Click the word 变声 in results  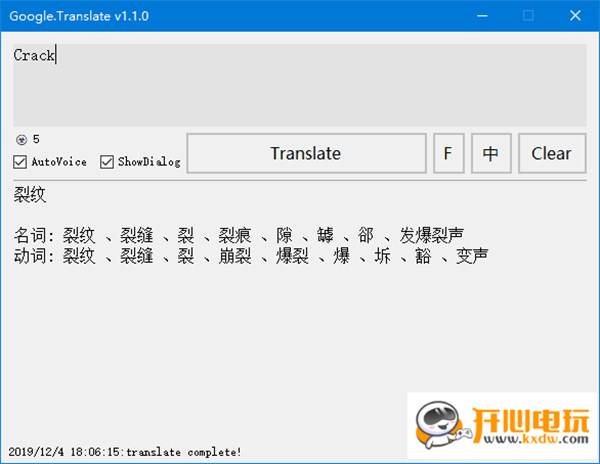[472, 256]
